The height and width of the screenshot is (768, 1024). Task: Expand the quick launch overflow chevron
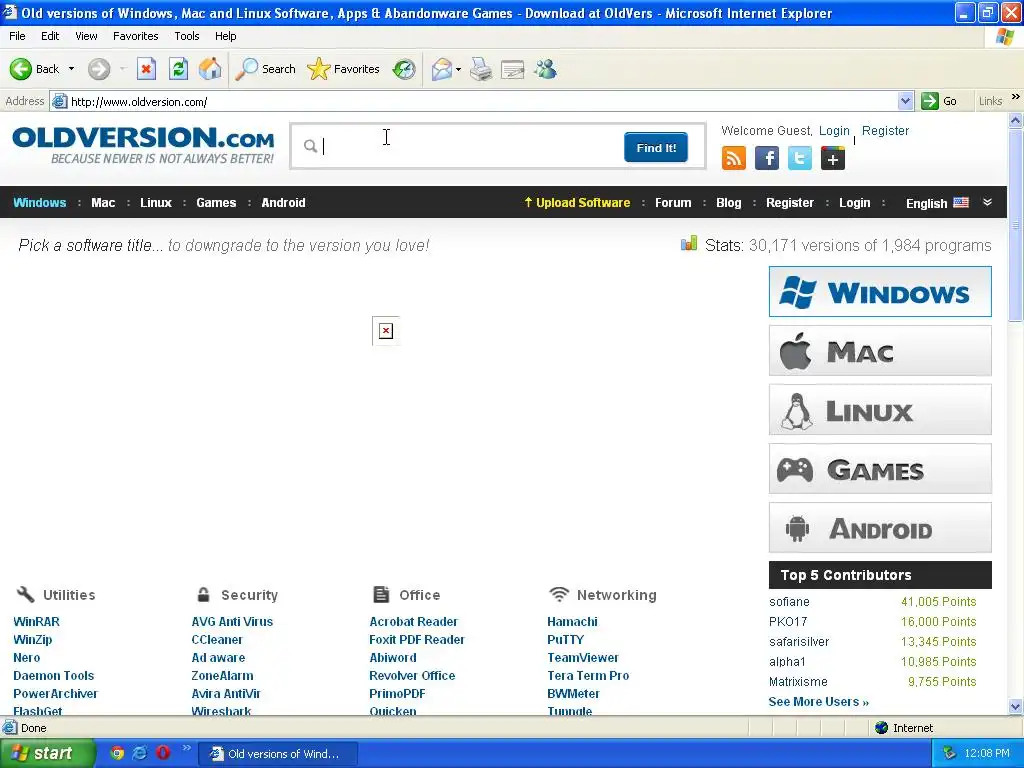(187, 748)
